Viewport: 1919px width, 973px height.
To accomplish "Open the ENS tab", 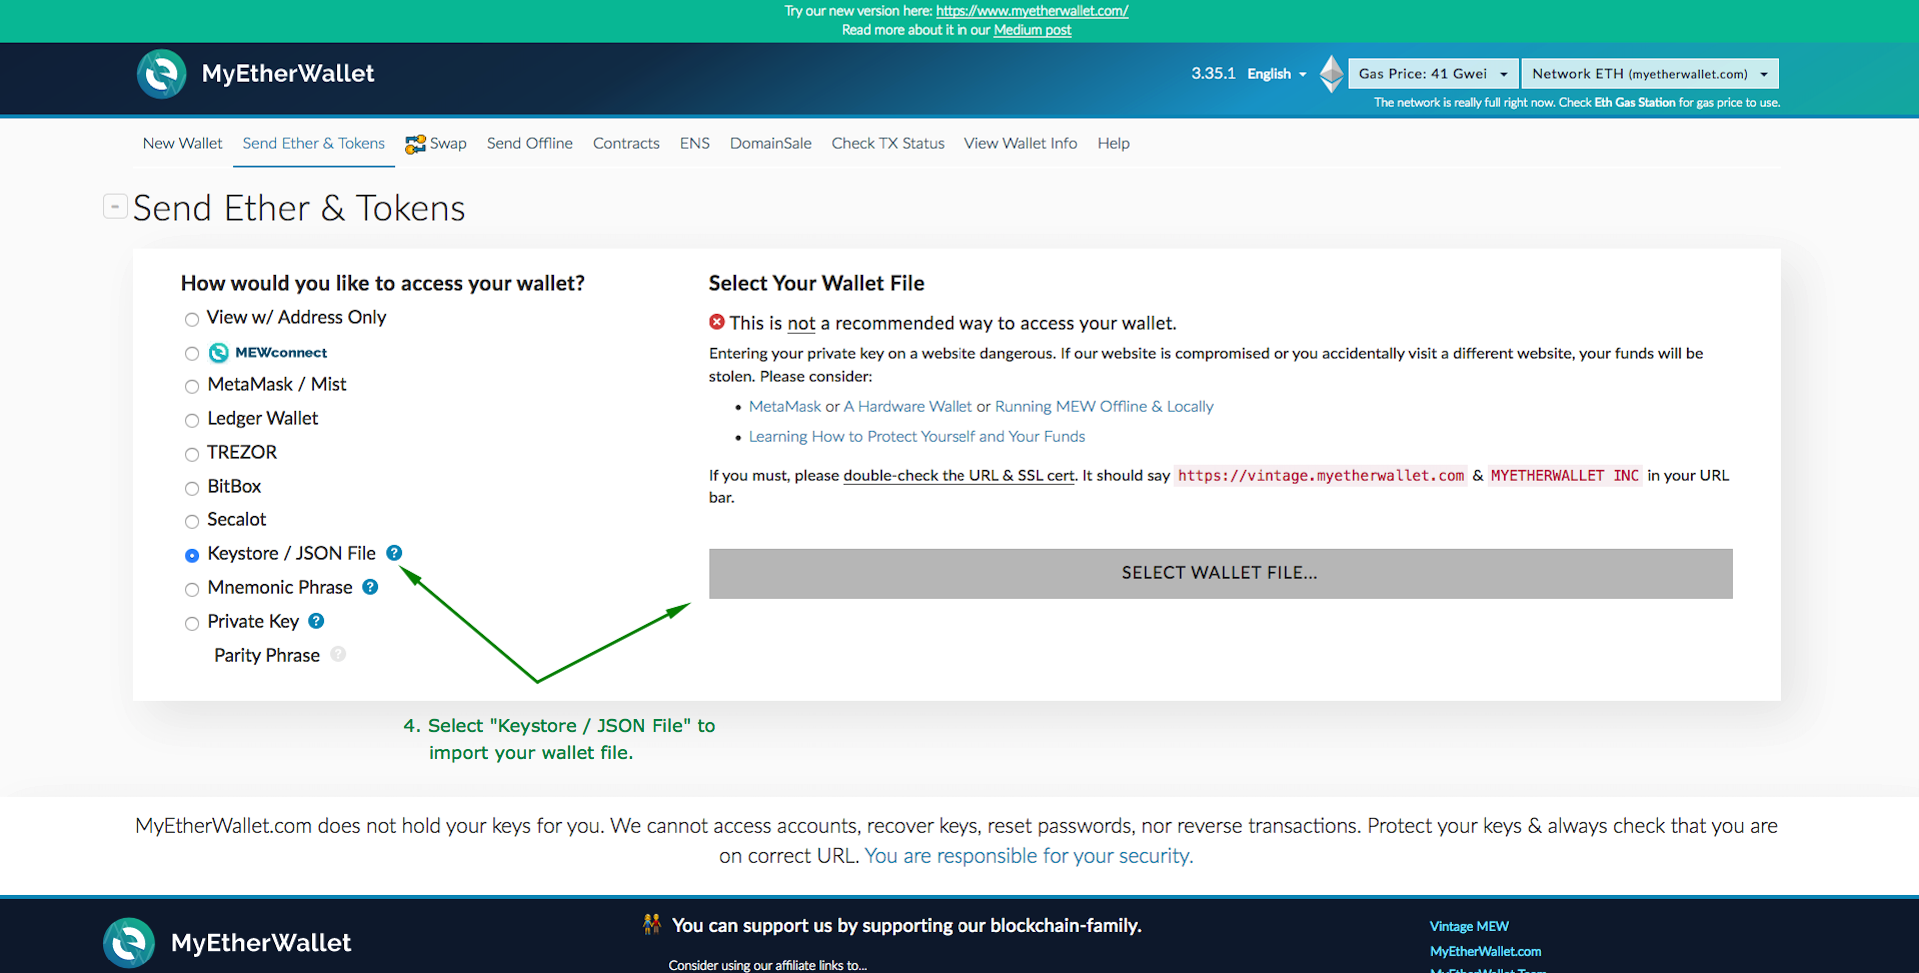I will (x=695, y=143).
